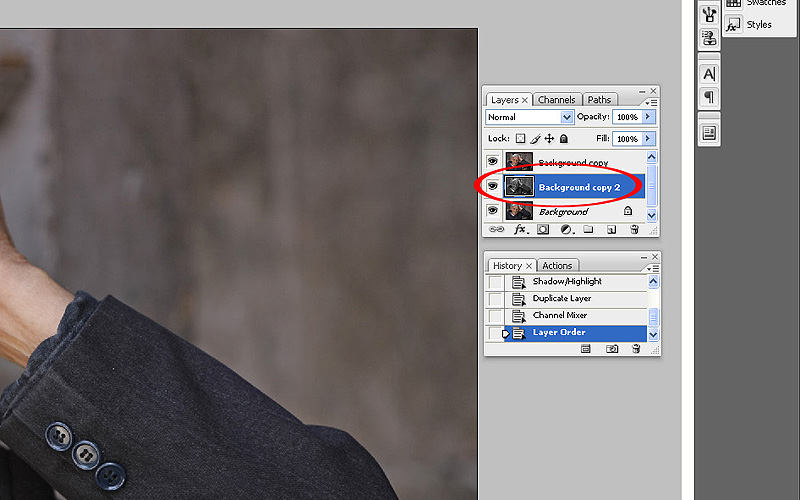Viewport: 800px width, 500px height.
Task: Expand the Opacity slider arrow
Action: (648, 117)
